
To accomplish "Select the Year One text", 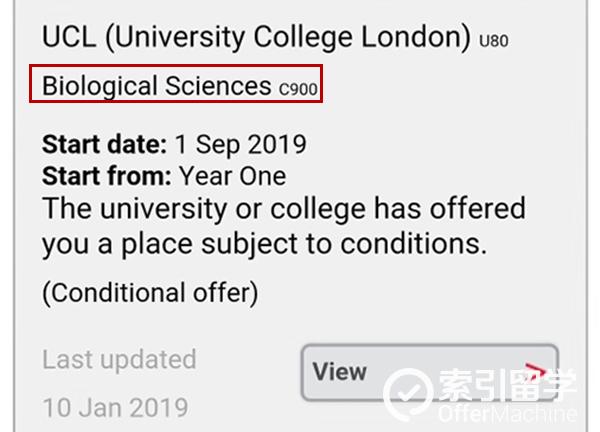I will click(x=233, y=176).
